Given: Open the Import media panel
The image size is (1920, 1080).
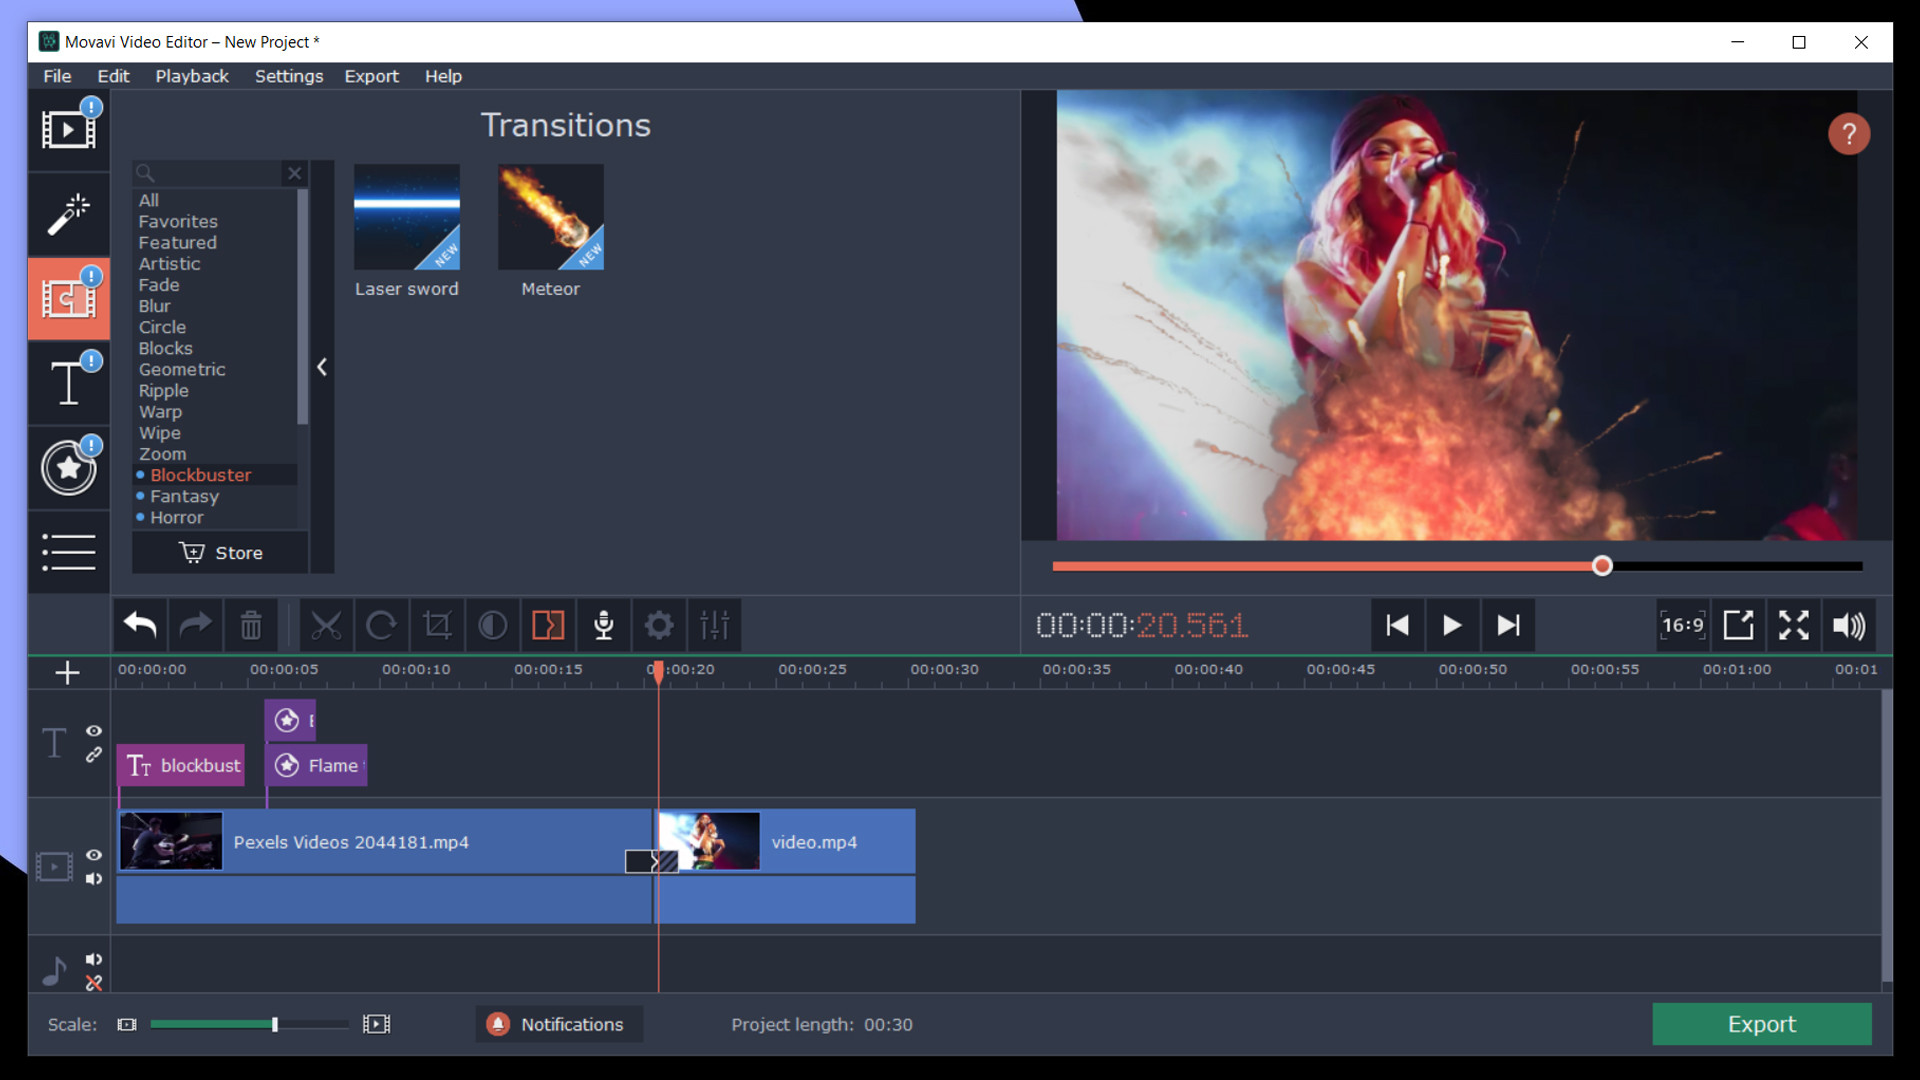Looking at the screenshot, I should [68, 128].
